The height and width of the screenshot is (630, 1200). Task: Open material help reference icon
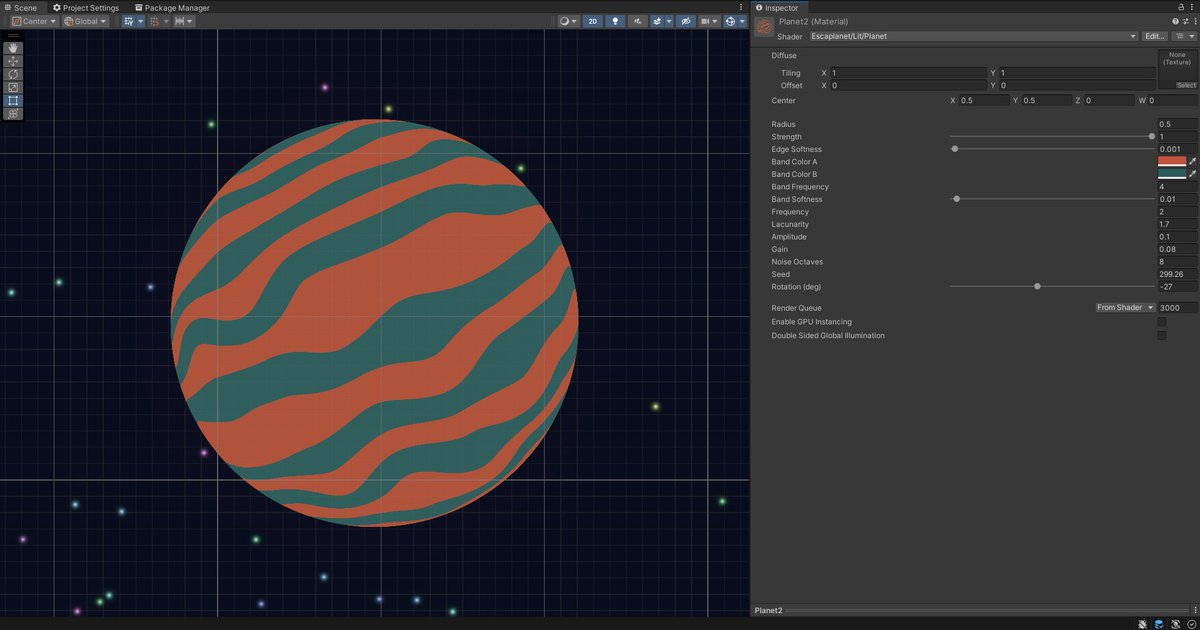(1175, 20)
